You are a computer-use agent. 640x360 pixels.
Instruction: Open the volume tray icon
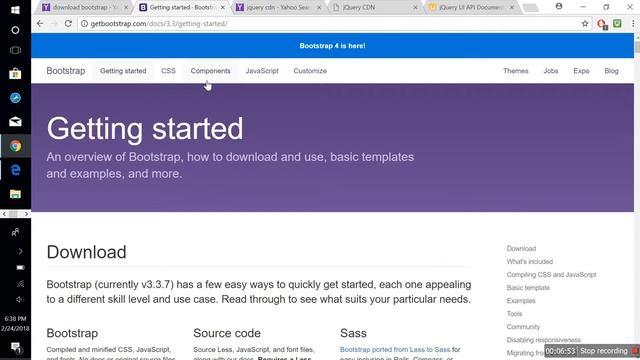(x=20, y=300)
